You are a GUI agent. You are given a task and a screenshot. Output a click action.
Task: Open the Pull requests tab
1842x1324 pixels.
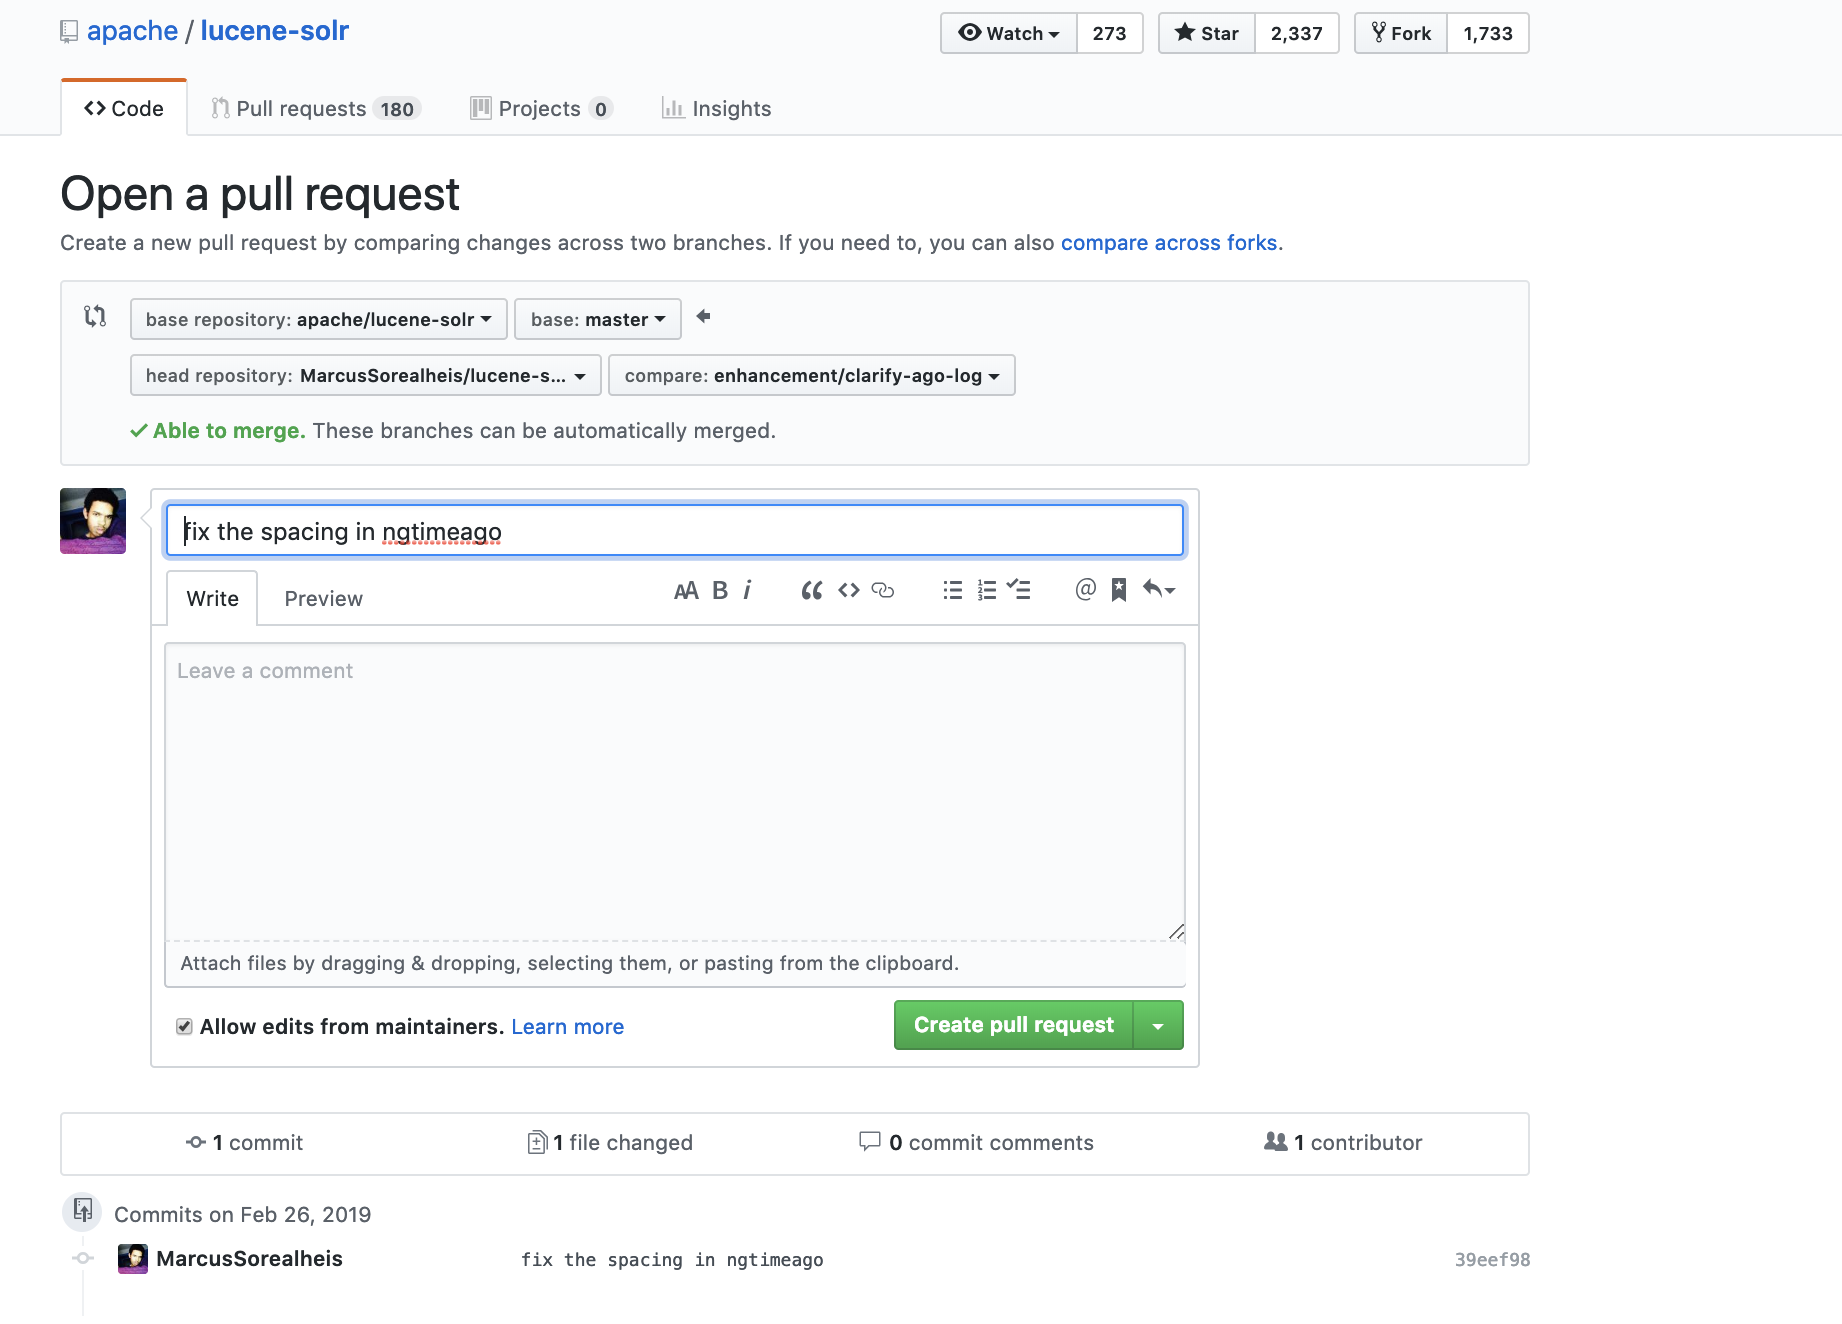coord(316,108)
